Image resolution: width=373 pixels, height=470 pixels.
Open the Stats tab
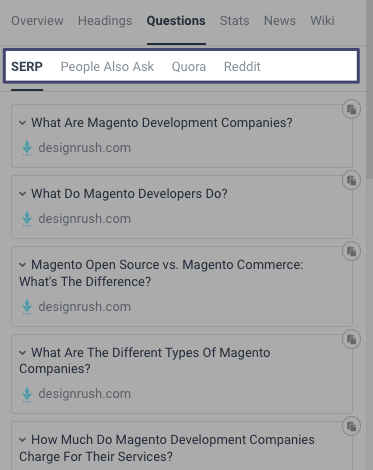point(234,21)
